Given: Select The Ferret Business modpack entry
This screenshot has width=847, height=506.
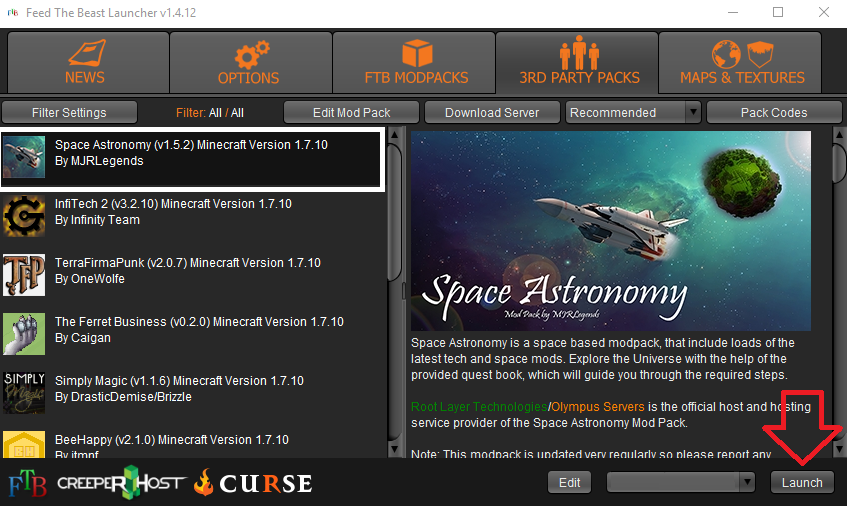Looking at the screenshot, I should pyautogui.click(x=192, y=334).
